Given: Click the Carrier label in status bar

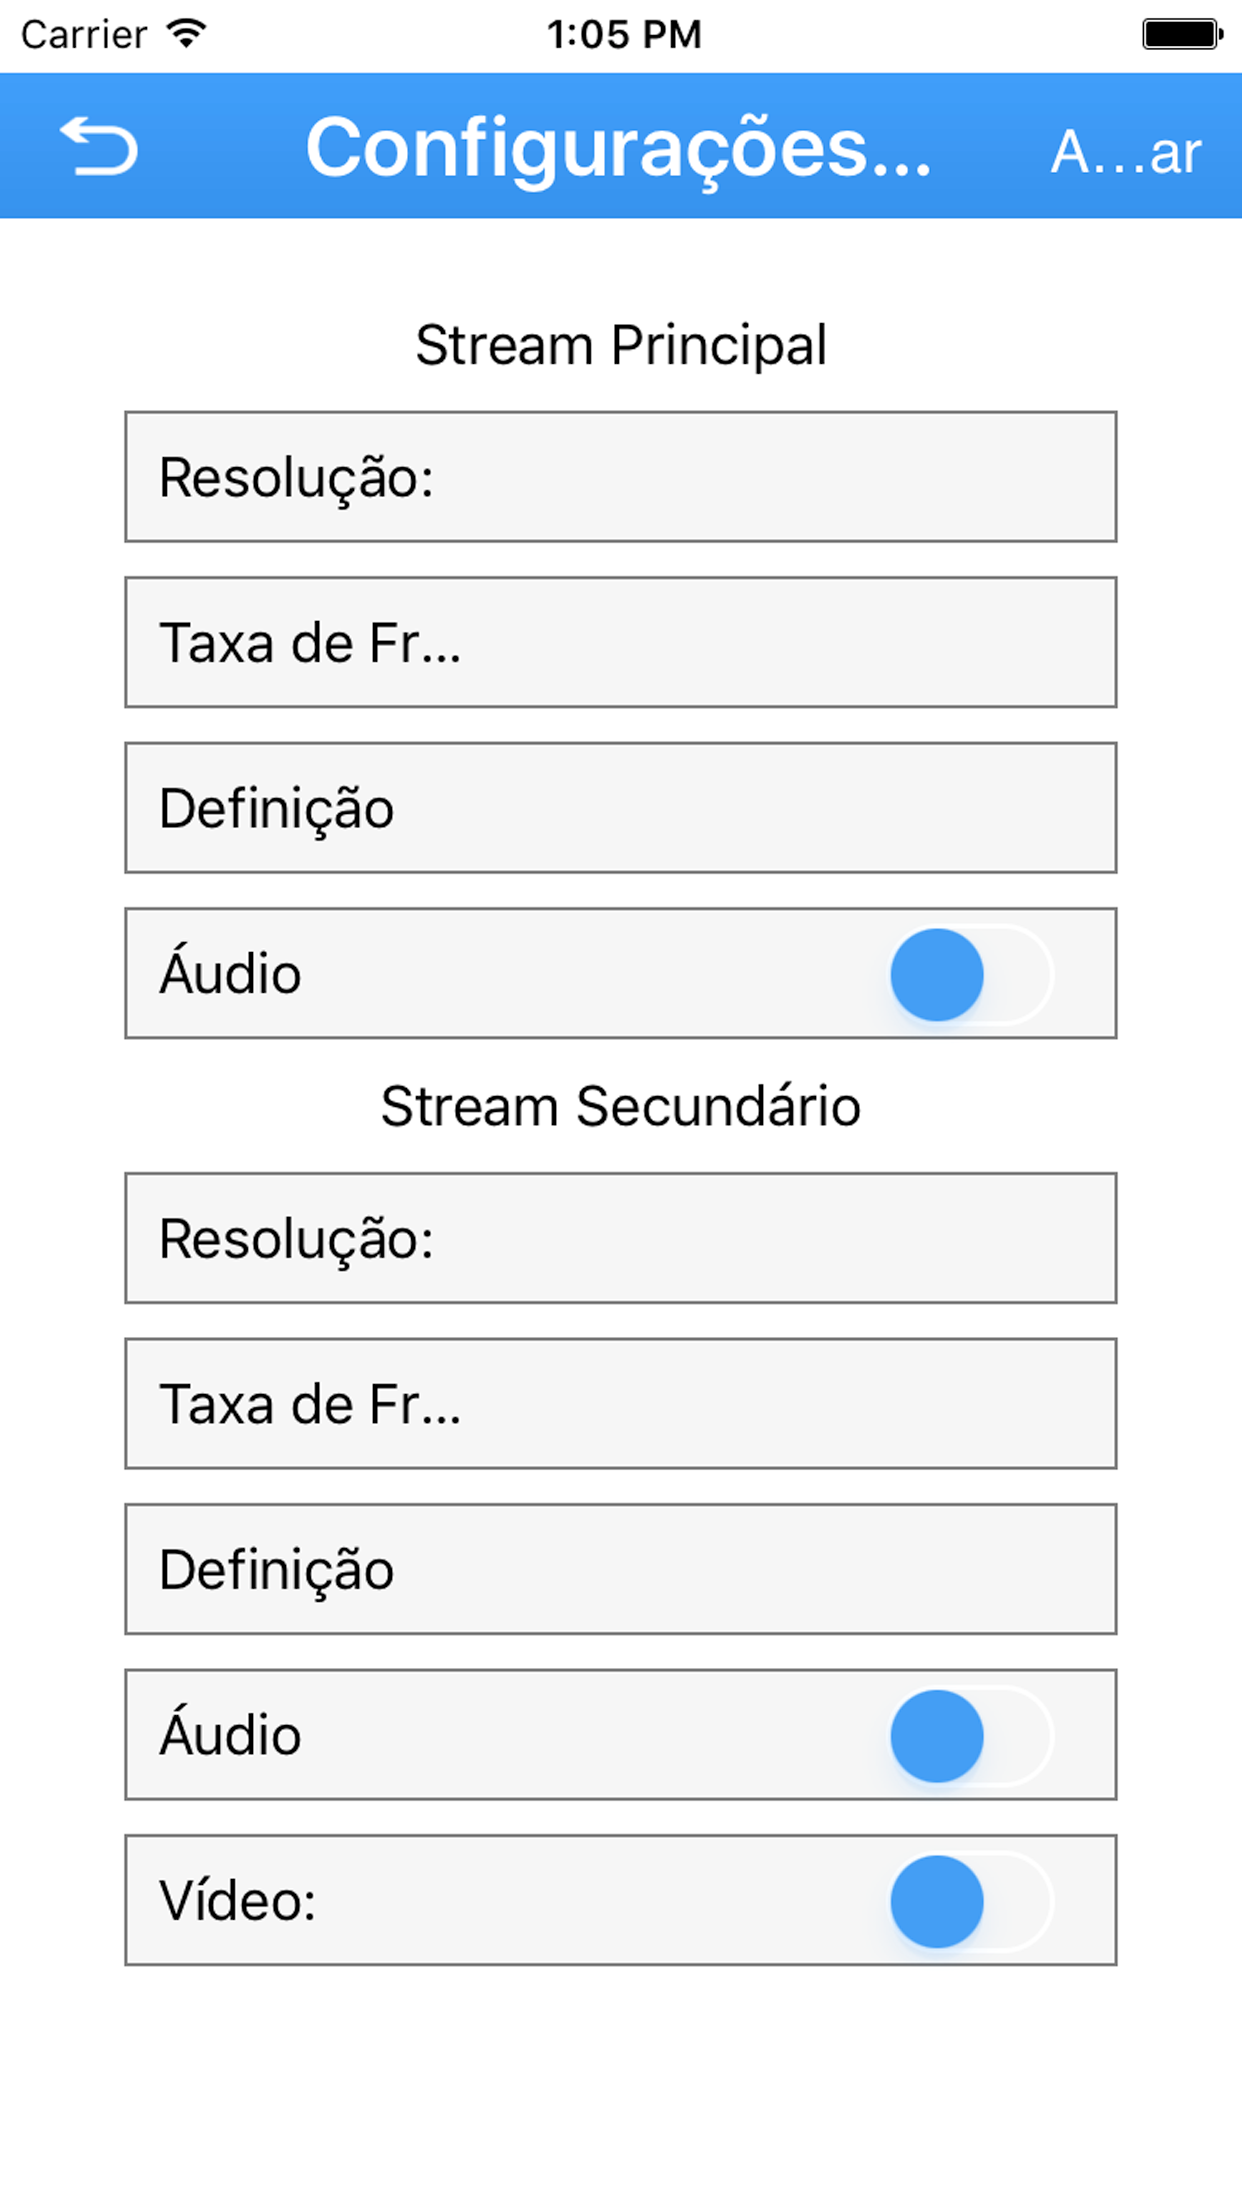Looking at the screenshot, I should (84, 35).
